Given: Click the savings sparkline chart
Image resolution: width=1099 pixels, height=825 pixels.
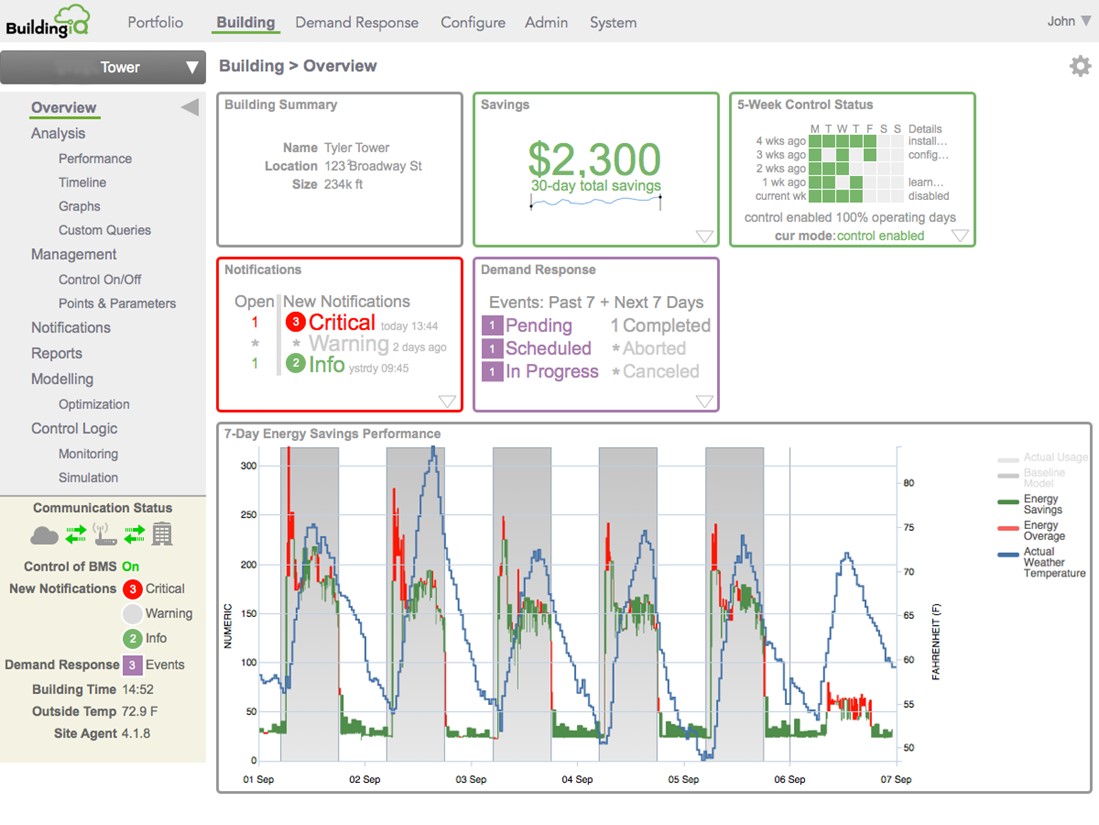Looking at the screenshot, I should (x=596, y=202).
